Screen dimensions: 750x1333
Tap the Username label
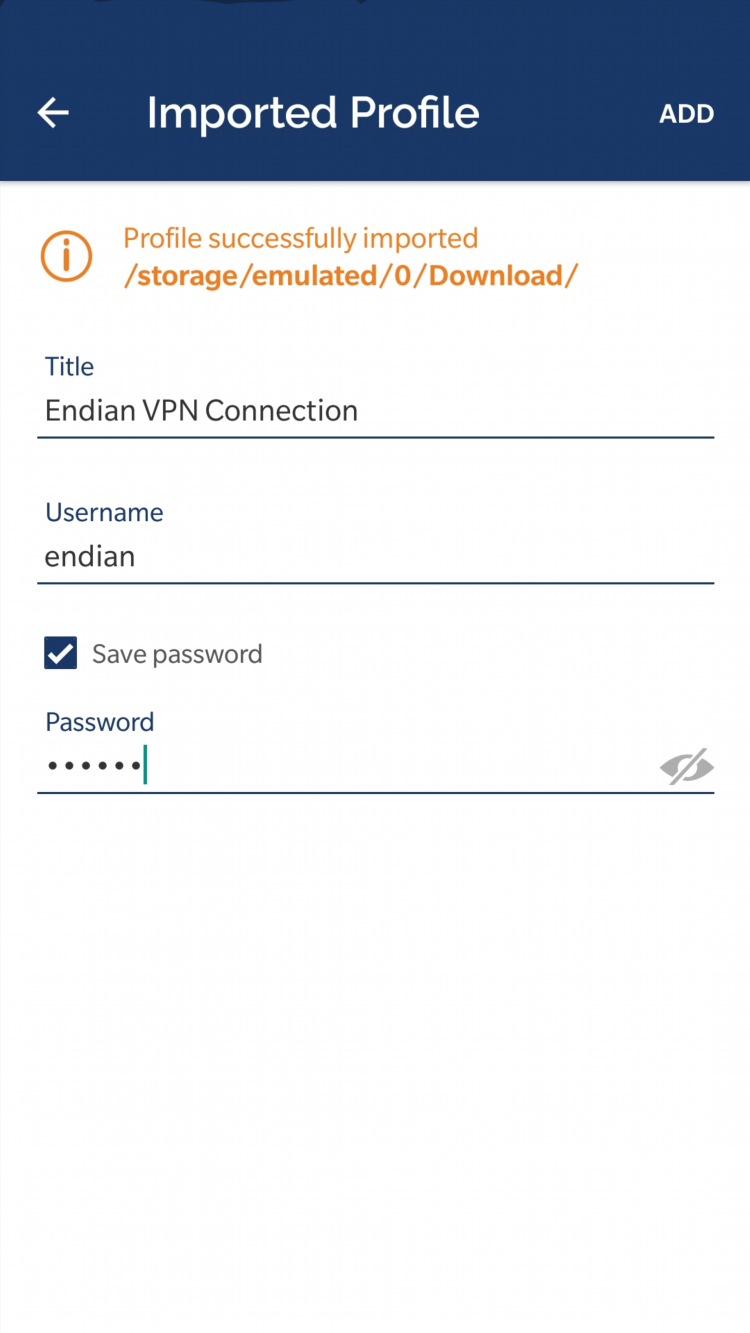point(104,513)
